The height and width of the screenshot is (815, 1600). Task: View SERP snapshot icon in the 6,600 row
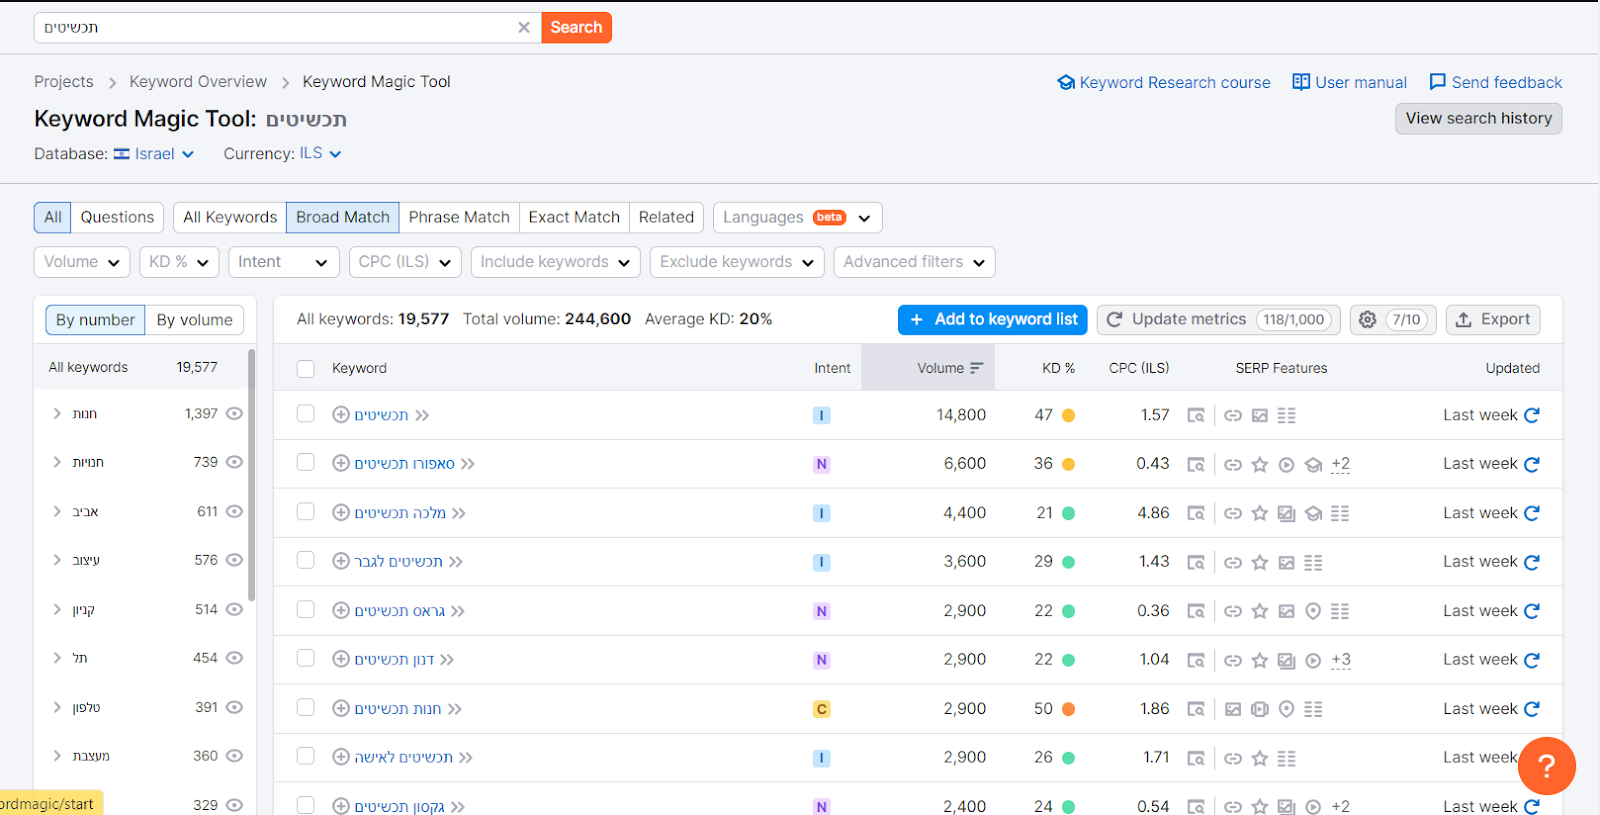point(1196,464)
